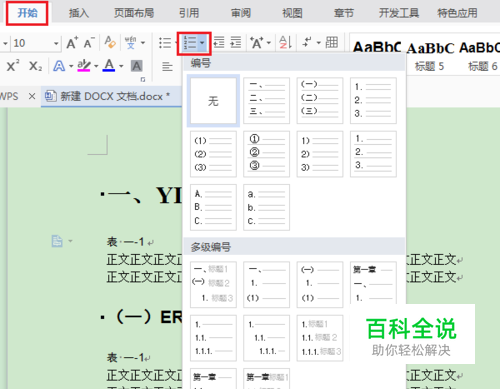Switch to the 视图 tab
The image size is (500, 389).
click(292, 13)
